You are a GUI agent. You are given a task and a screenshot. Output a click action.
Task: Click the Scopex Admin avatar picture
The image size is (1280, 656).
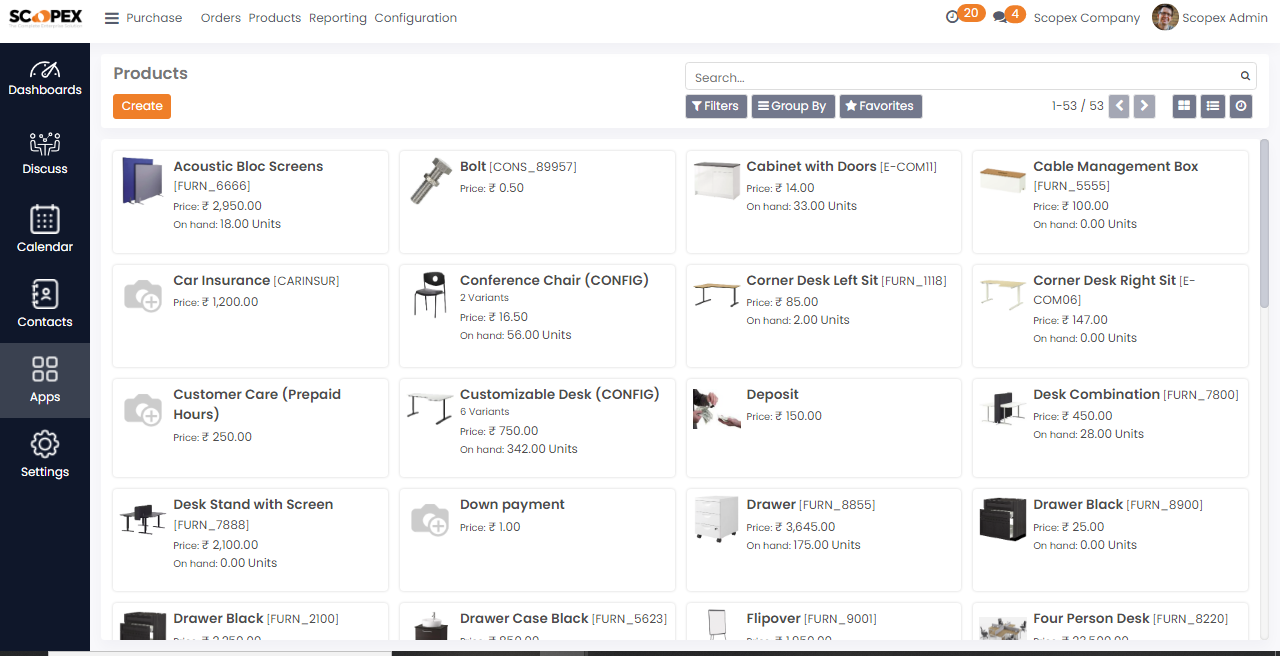click(x=1165, y=17)
